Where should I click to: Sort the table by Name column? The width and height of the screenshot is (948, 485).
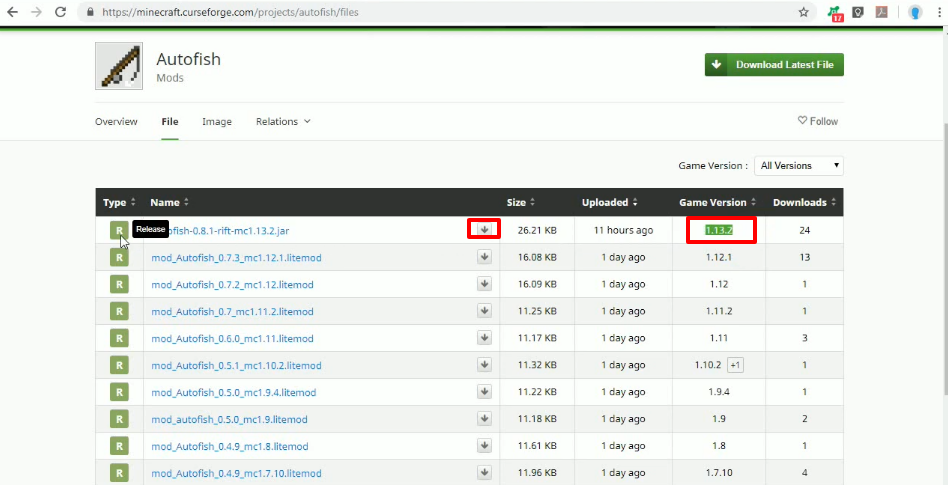click(170, 203)
